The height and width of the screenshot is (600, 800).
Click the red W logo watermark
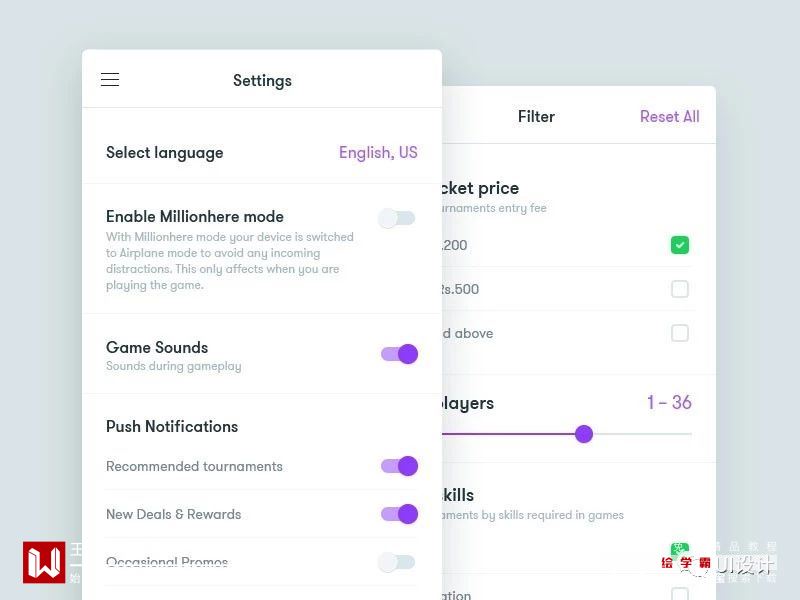pyautogui.click(x=44, y=562)
